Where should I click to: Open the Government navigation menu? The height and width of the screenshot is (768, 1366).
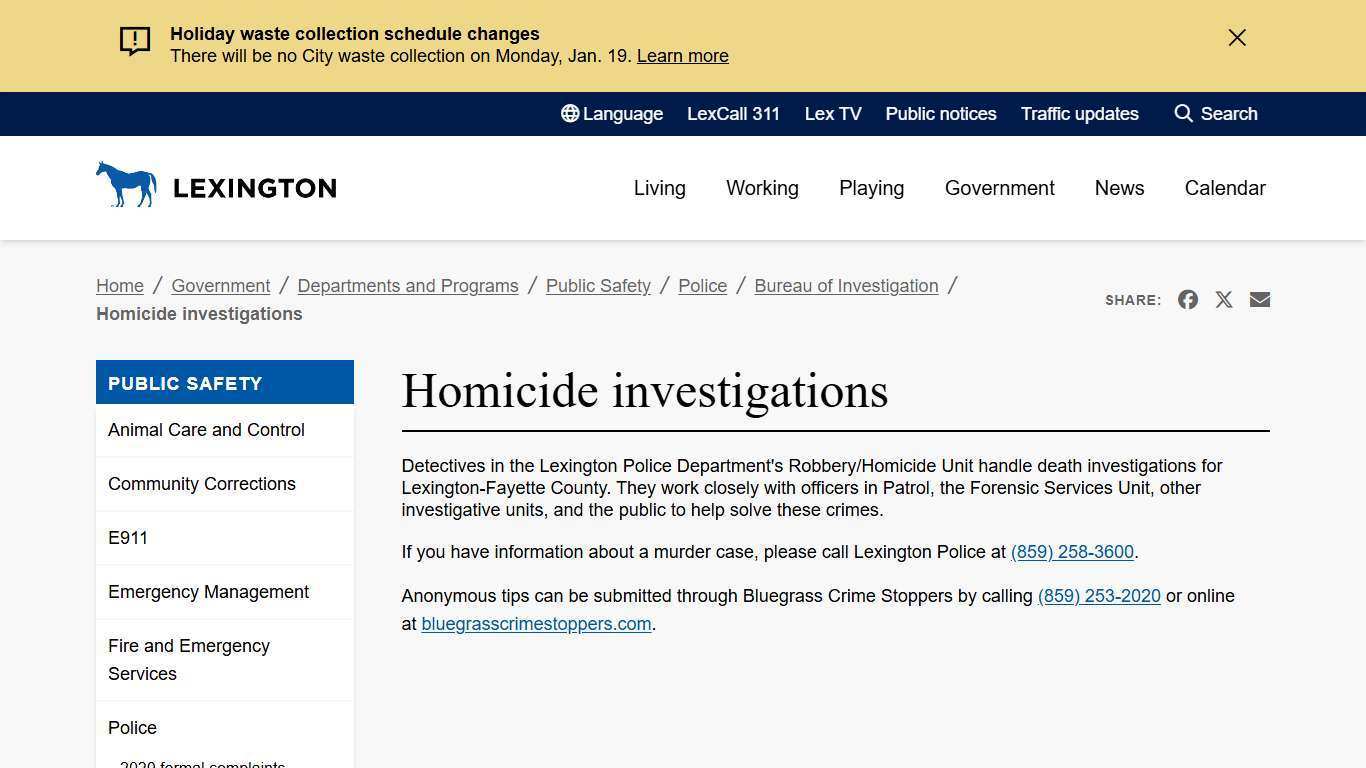coord(1000,188)
